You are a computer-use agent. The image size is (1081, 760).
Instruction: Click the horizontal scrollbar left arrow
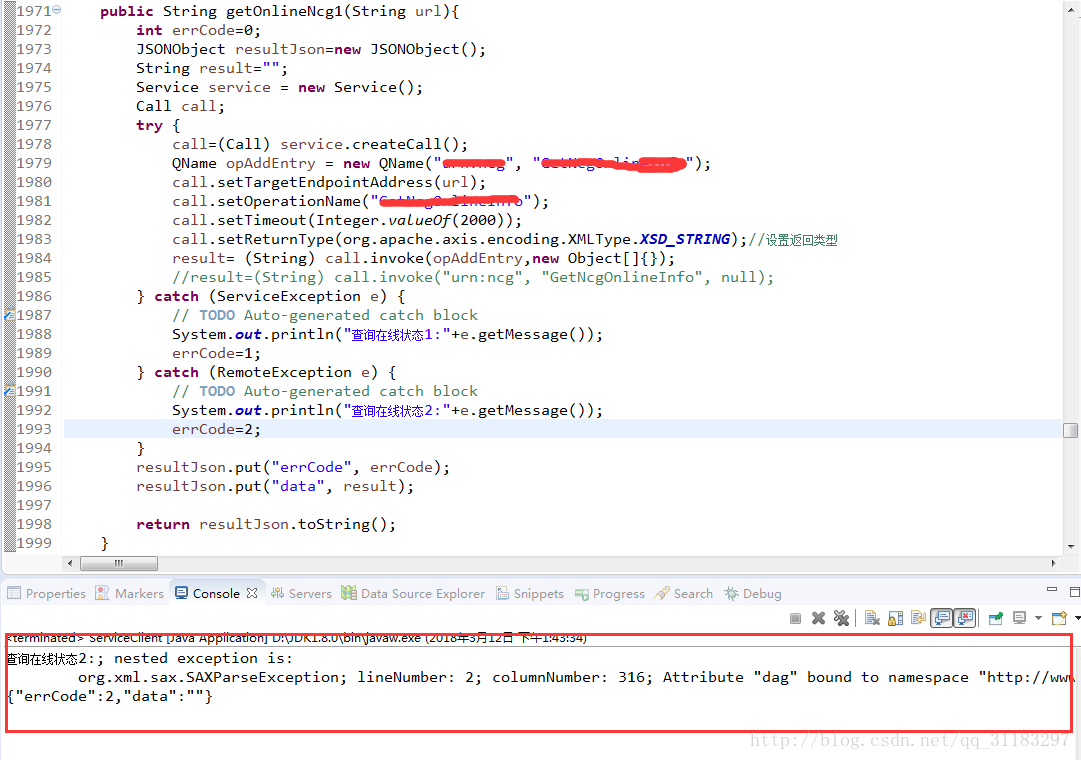click(x=70, y=563)
